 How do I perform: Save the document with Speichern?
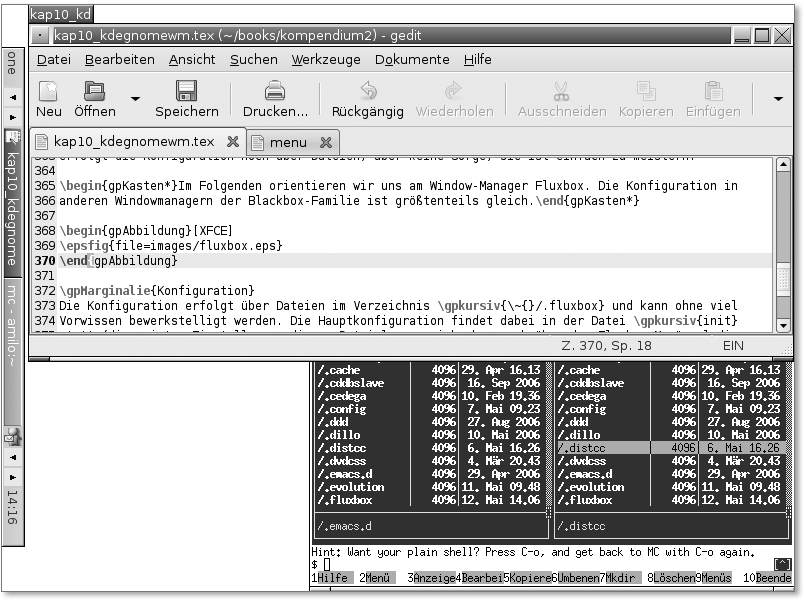pos(186,93)
